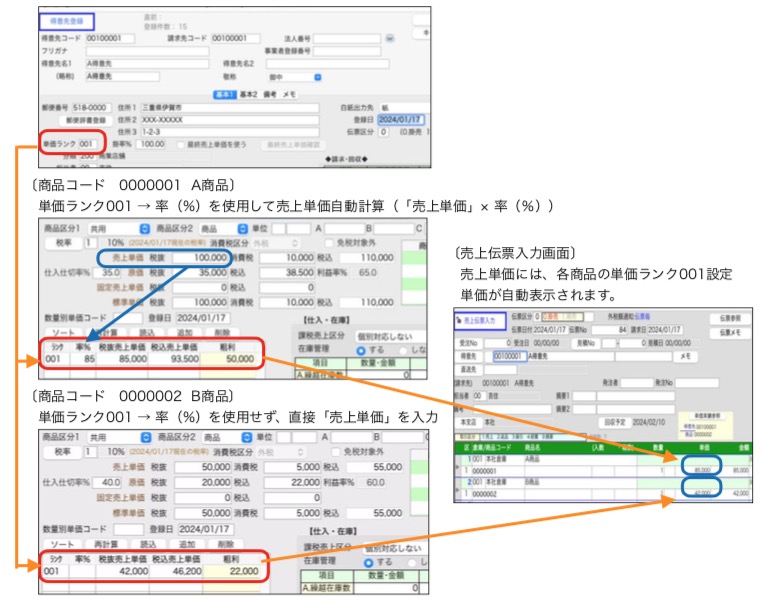
Task: Click the 得意先 button in sales slip
Action: click(469, 355)
